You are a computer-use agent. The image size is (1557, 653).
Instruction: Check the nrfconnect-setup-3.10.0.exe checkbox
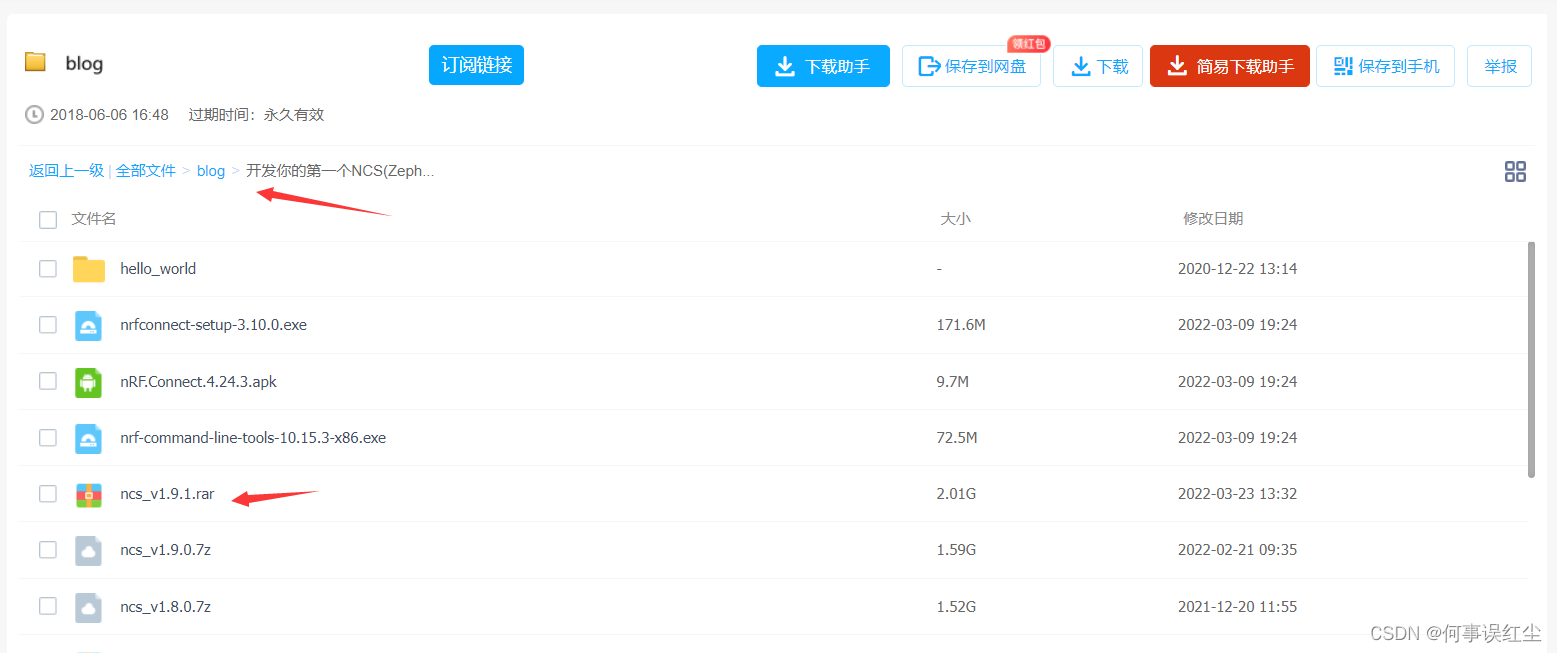click(48, 325)
